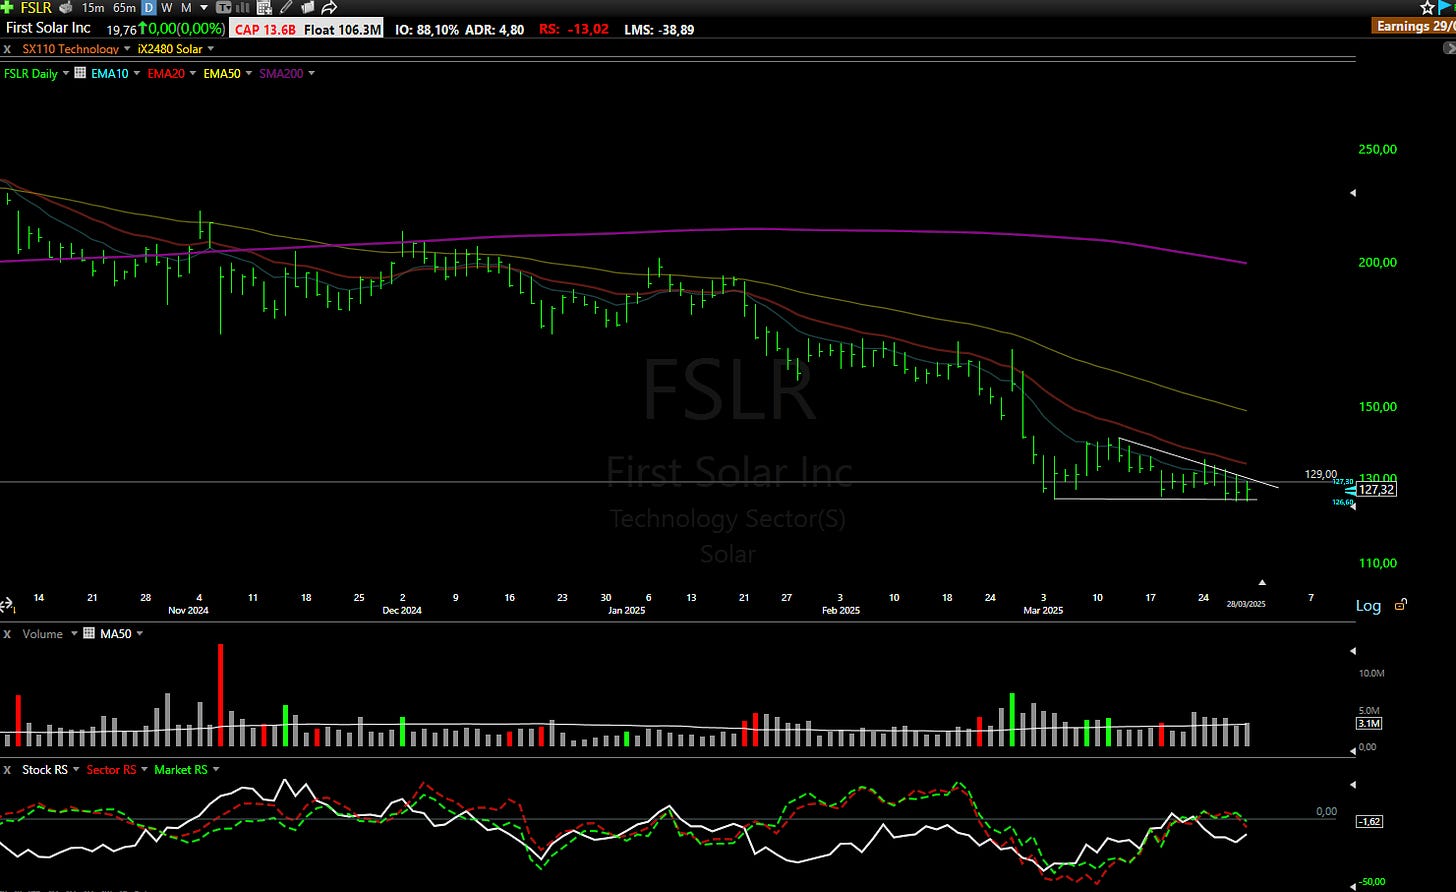Click the orange lock icon beside Log
Screen dimensions: 1456x892
click(x=1401, y=605)
